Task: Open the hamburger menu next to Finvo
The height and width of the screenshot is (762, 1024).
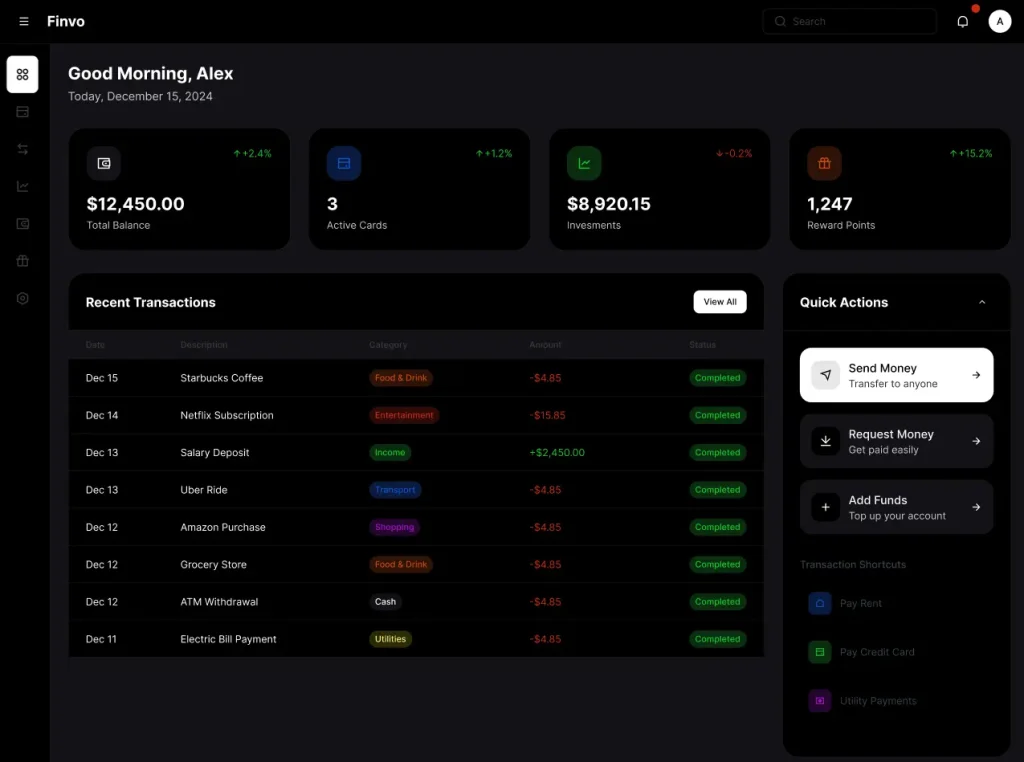Action: coord(23,21)
